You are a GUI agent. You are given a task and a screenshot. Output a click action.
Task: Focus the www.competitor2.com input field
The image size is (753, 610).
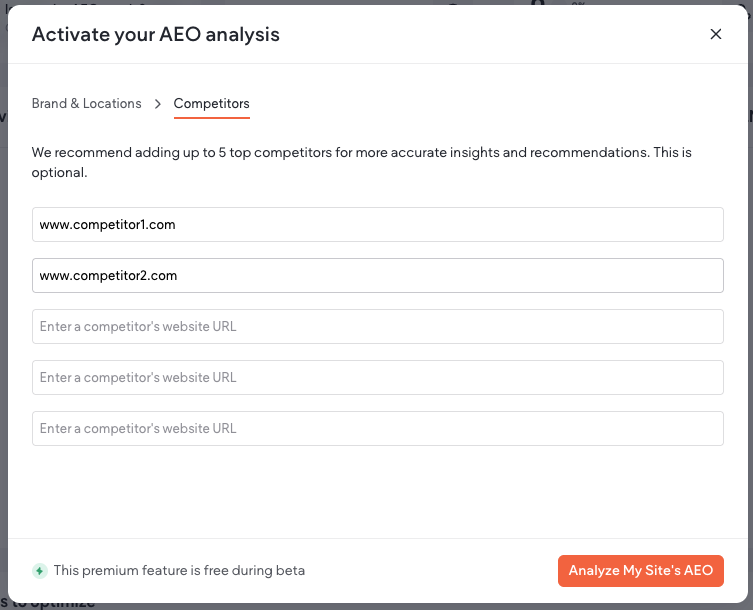click(377, 275)
